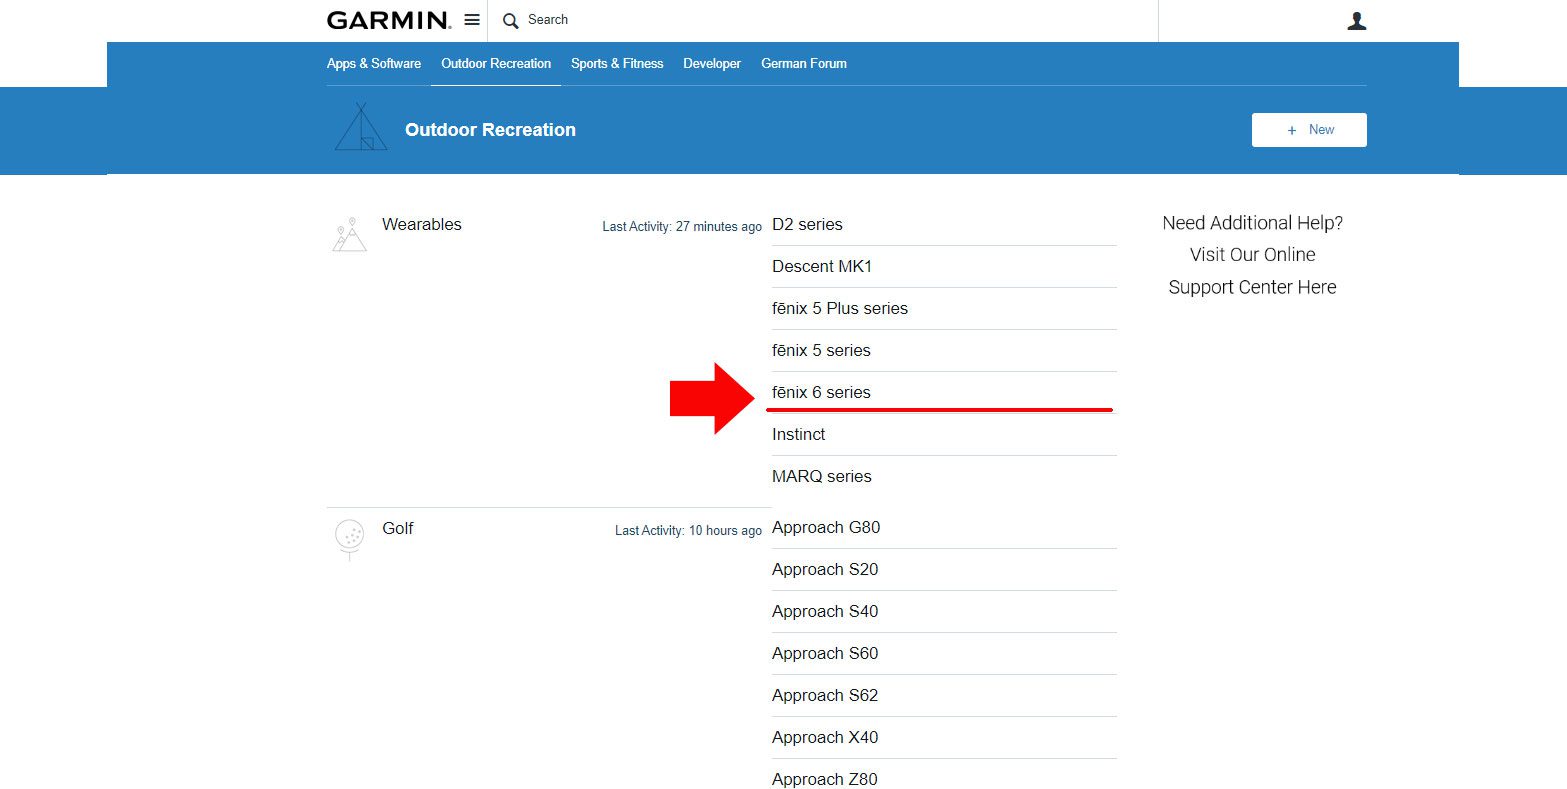Open the fēnix 6 series forum
This screenshot has height=789, width=1567.
[x=821, y=392]
